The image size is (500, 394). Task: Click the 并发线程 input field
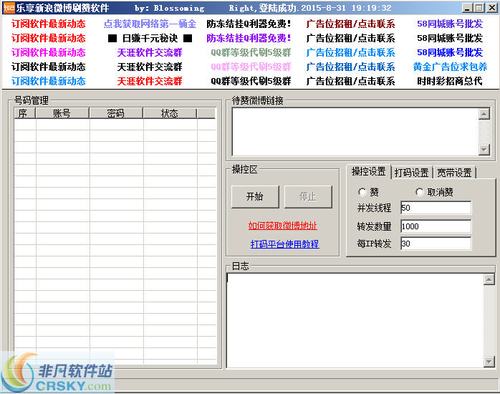point(436,208)
